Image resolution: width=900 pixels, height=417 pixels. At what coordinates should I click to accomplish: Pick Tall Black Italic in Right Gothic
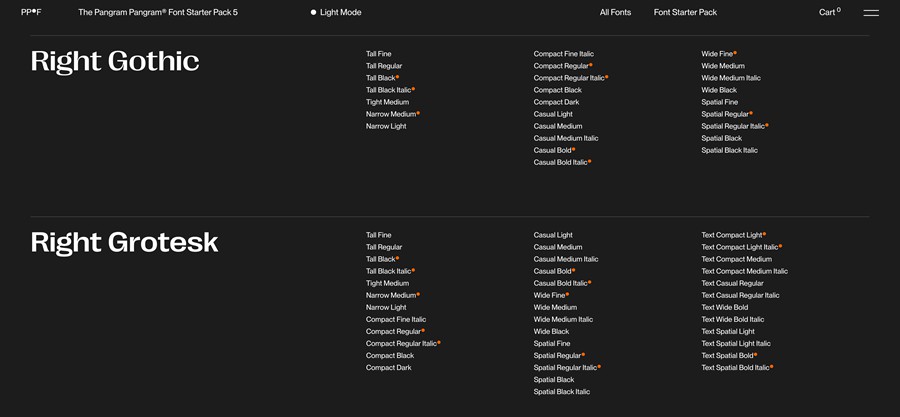(x=390, y=90)
